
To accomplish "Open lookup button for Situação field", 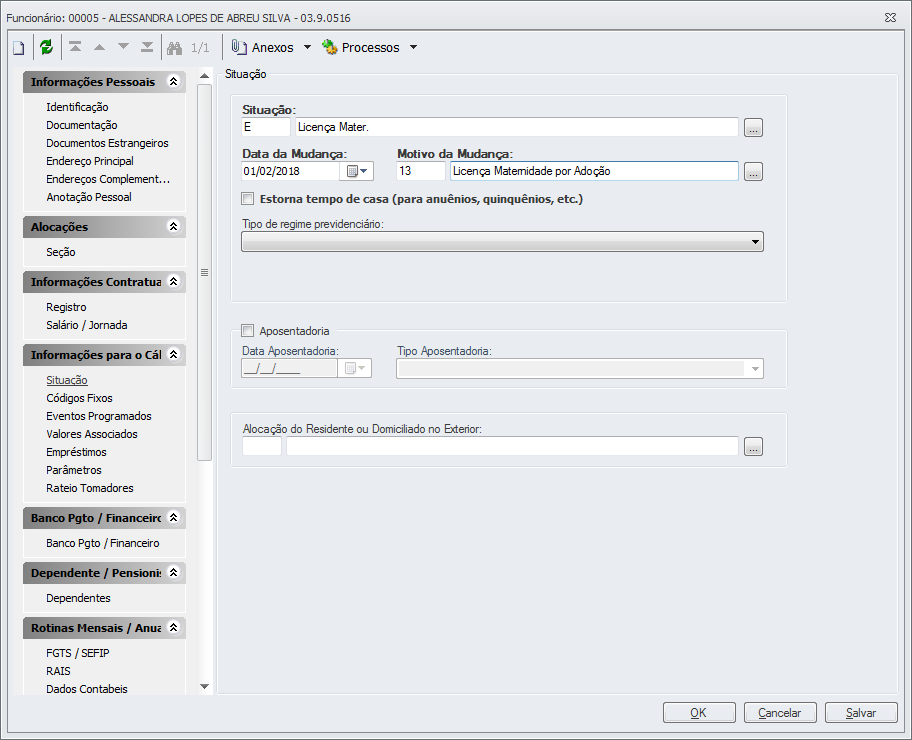I will point(753,127).
